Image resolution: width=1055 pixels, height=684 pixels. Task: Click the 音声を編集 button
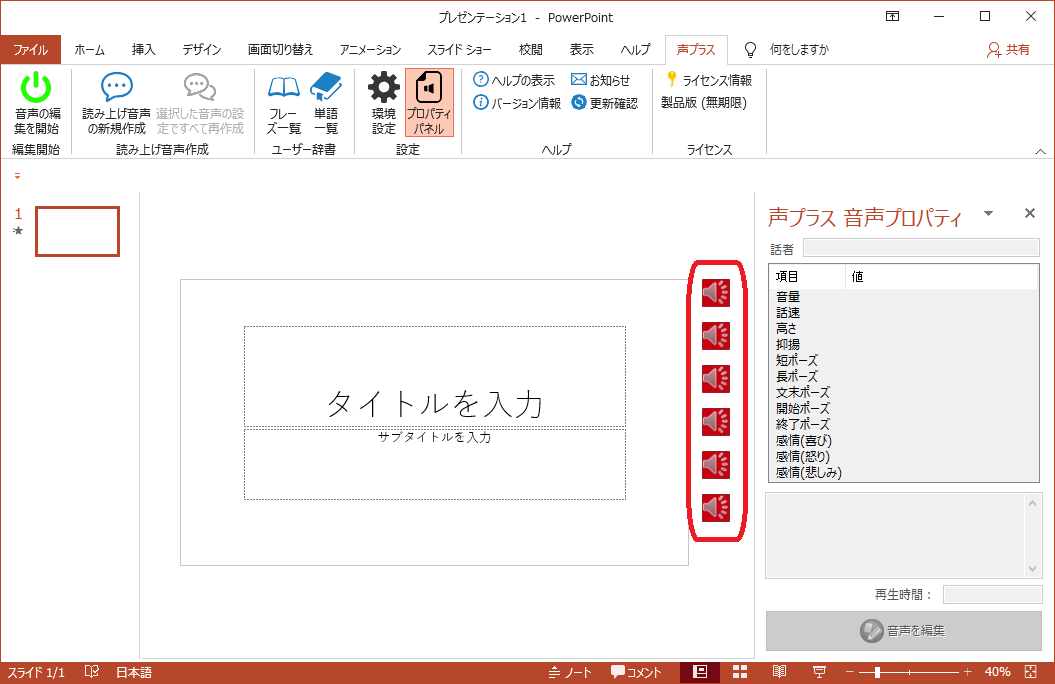click(904, 631)
